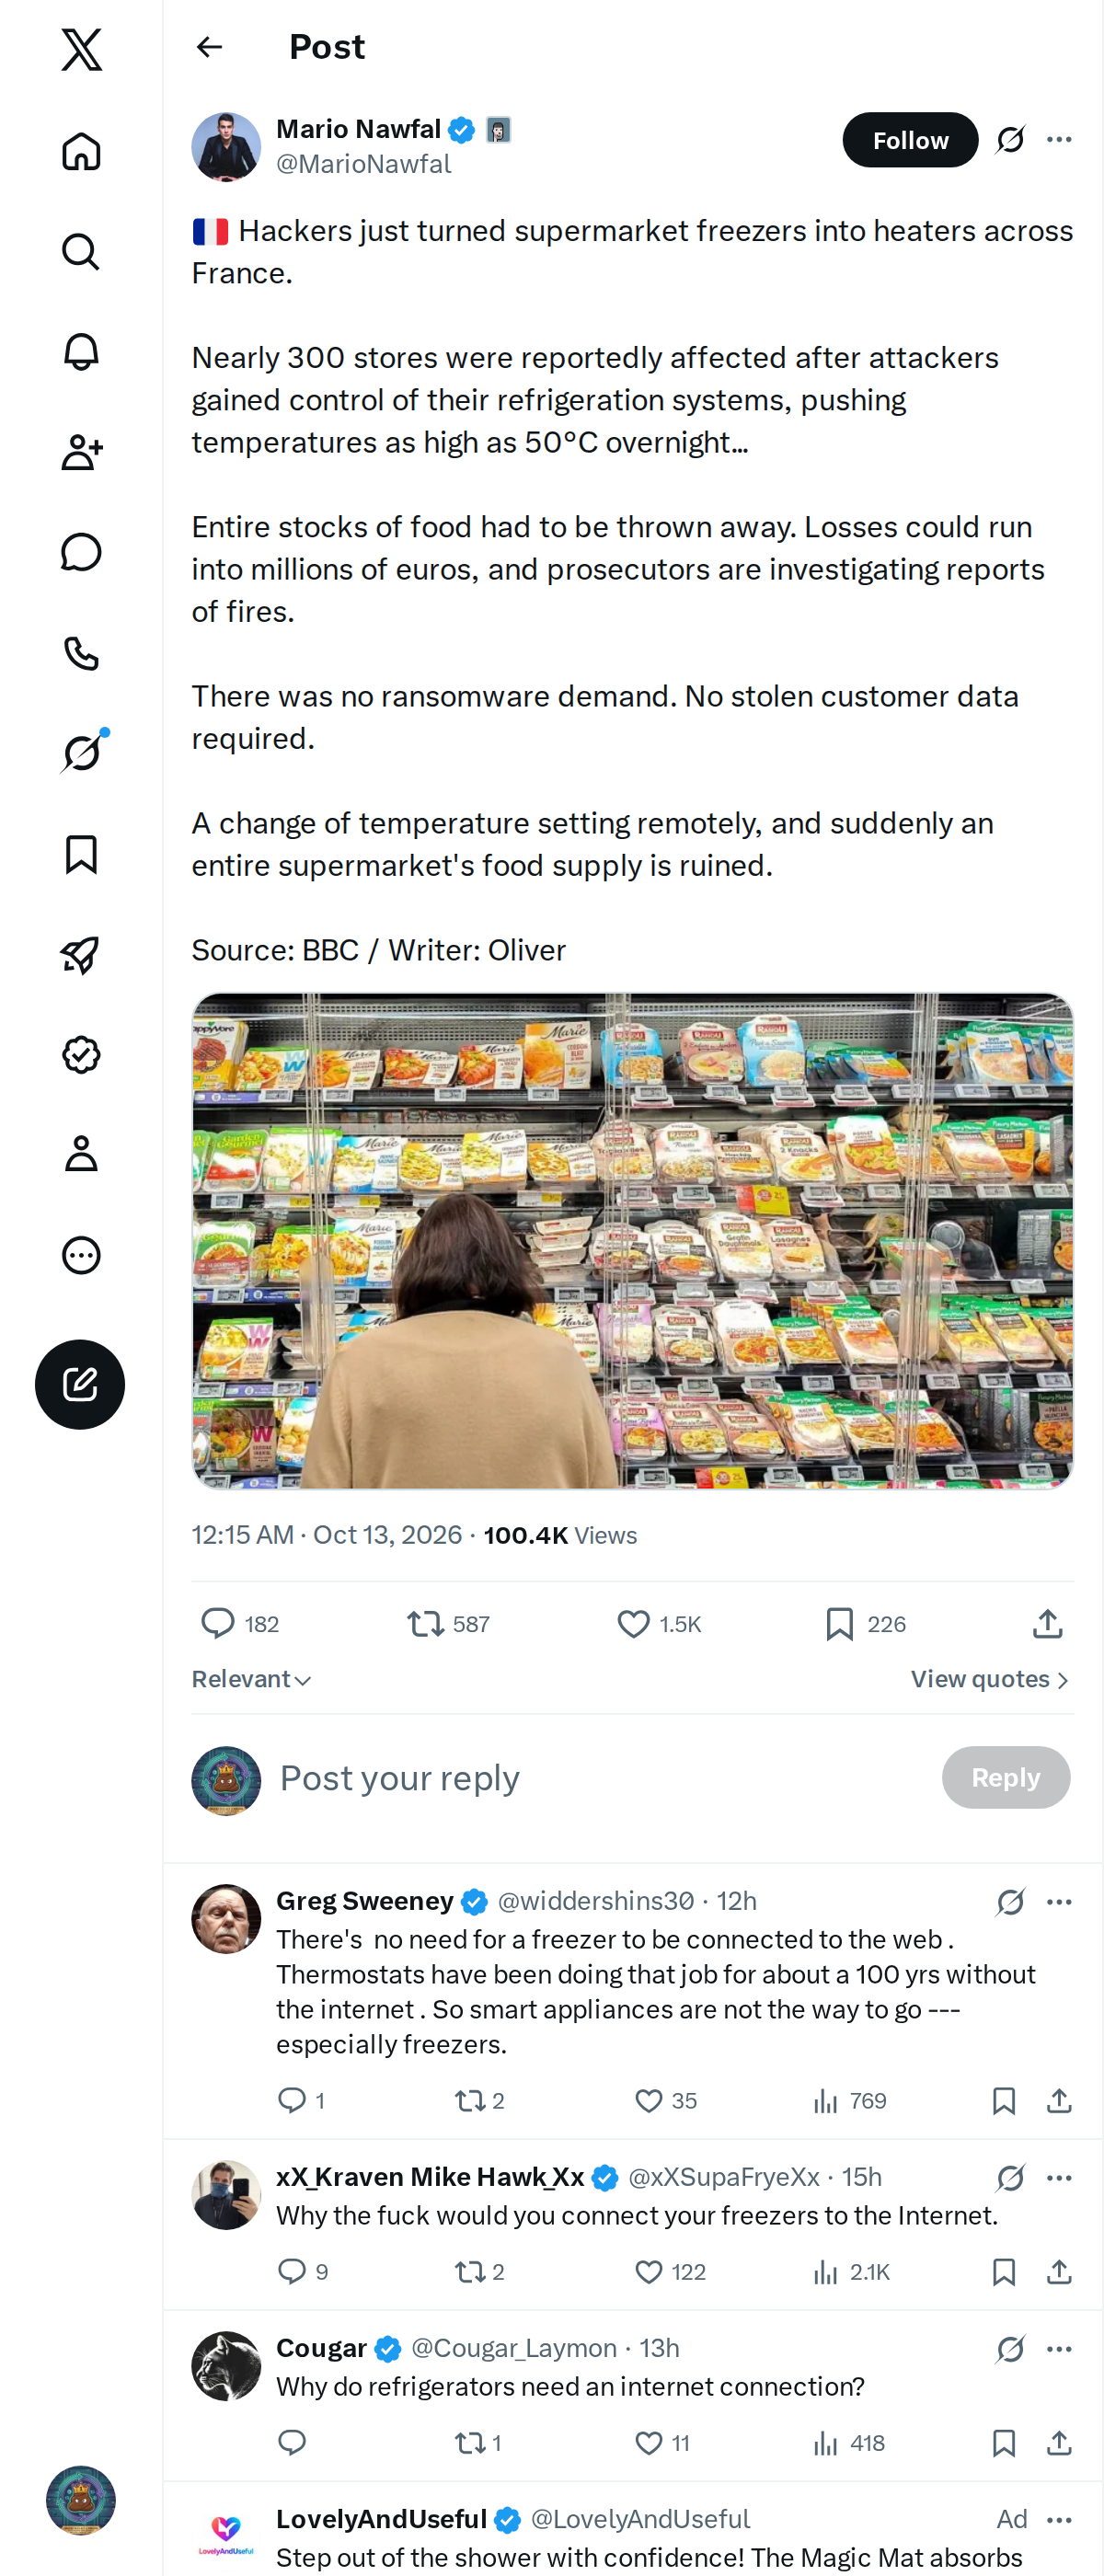Bookmark the main post with 226 saves

pos(840,1623)
